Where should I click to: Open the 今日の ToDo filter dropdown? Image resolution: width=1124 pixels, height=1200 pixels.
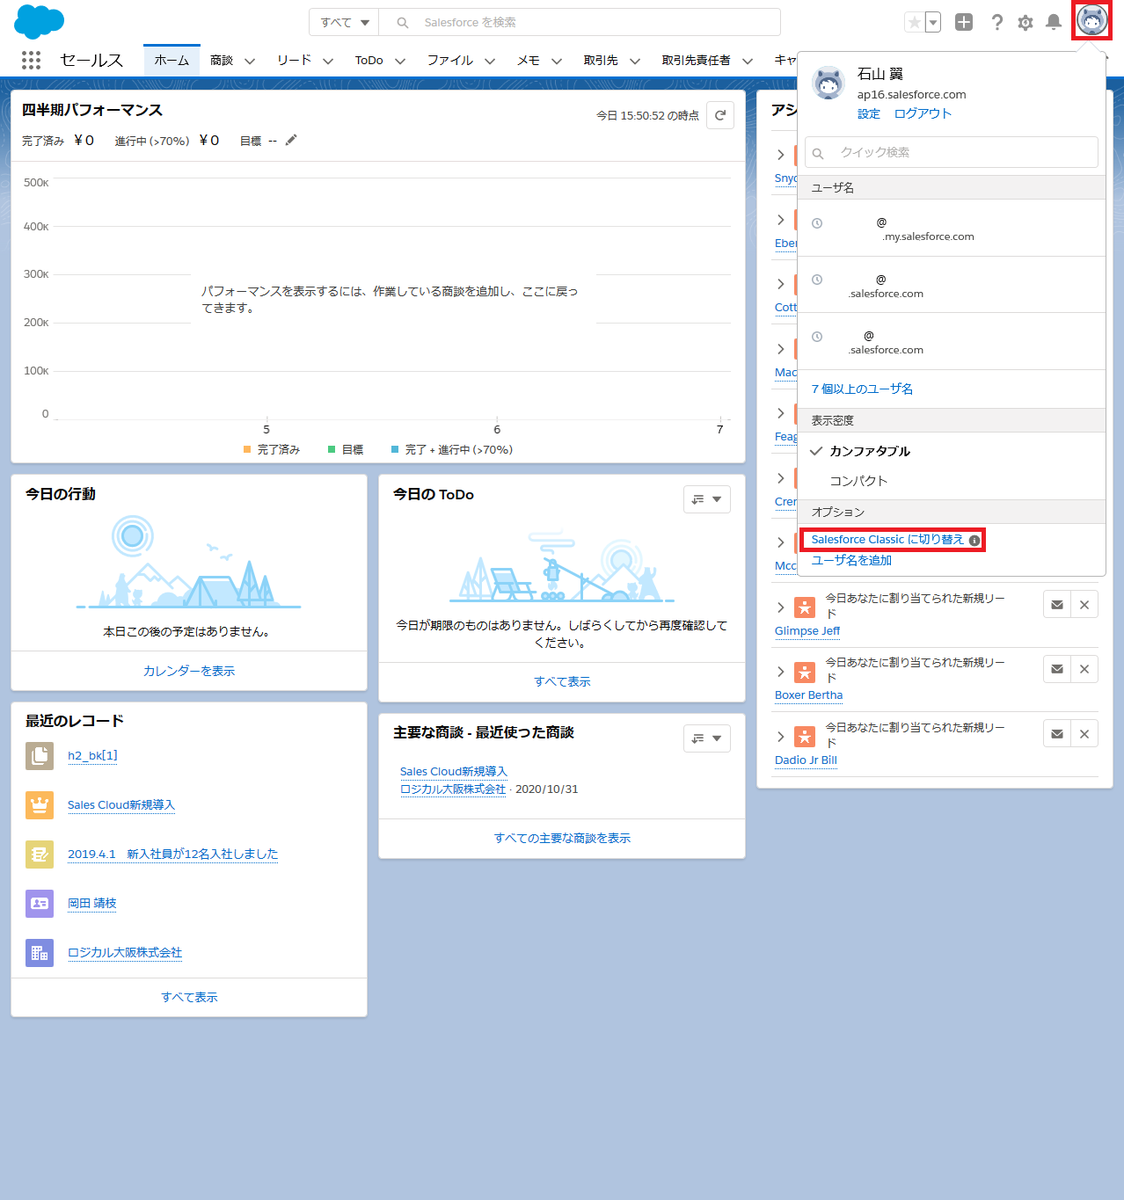tap(707, 499)
